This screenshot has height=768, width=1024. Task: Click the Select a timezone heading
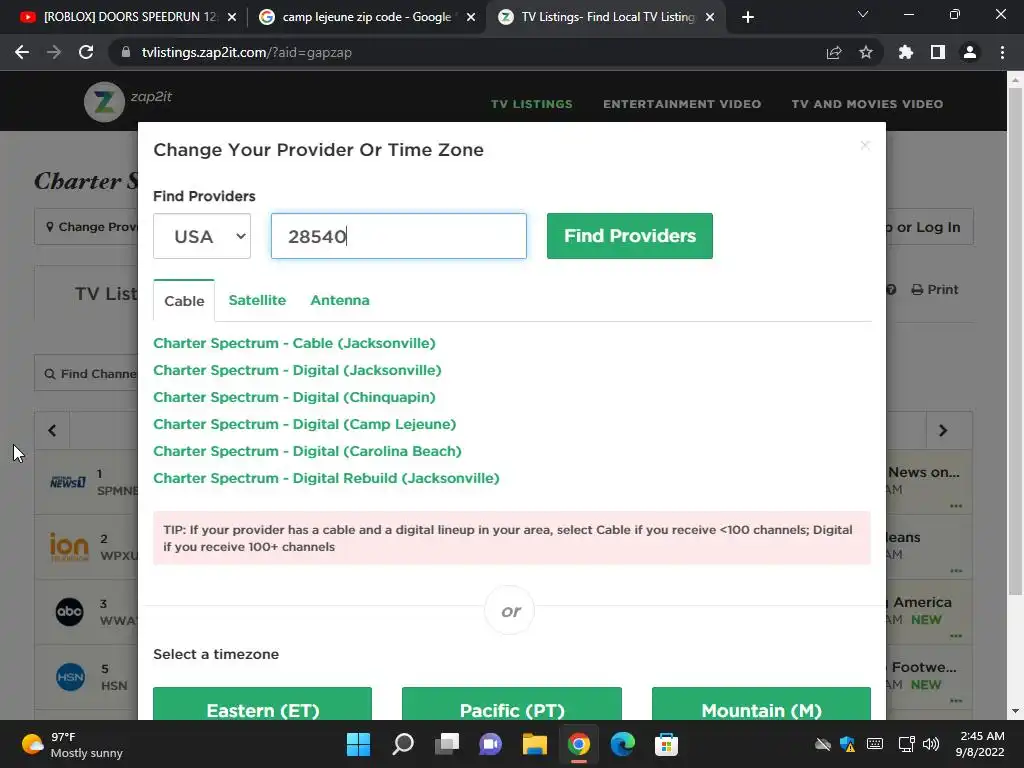click(x=216, y=654)
